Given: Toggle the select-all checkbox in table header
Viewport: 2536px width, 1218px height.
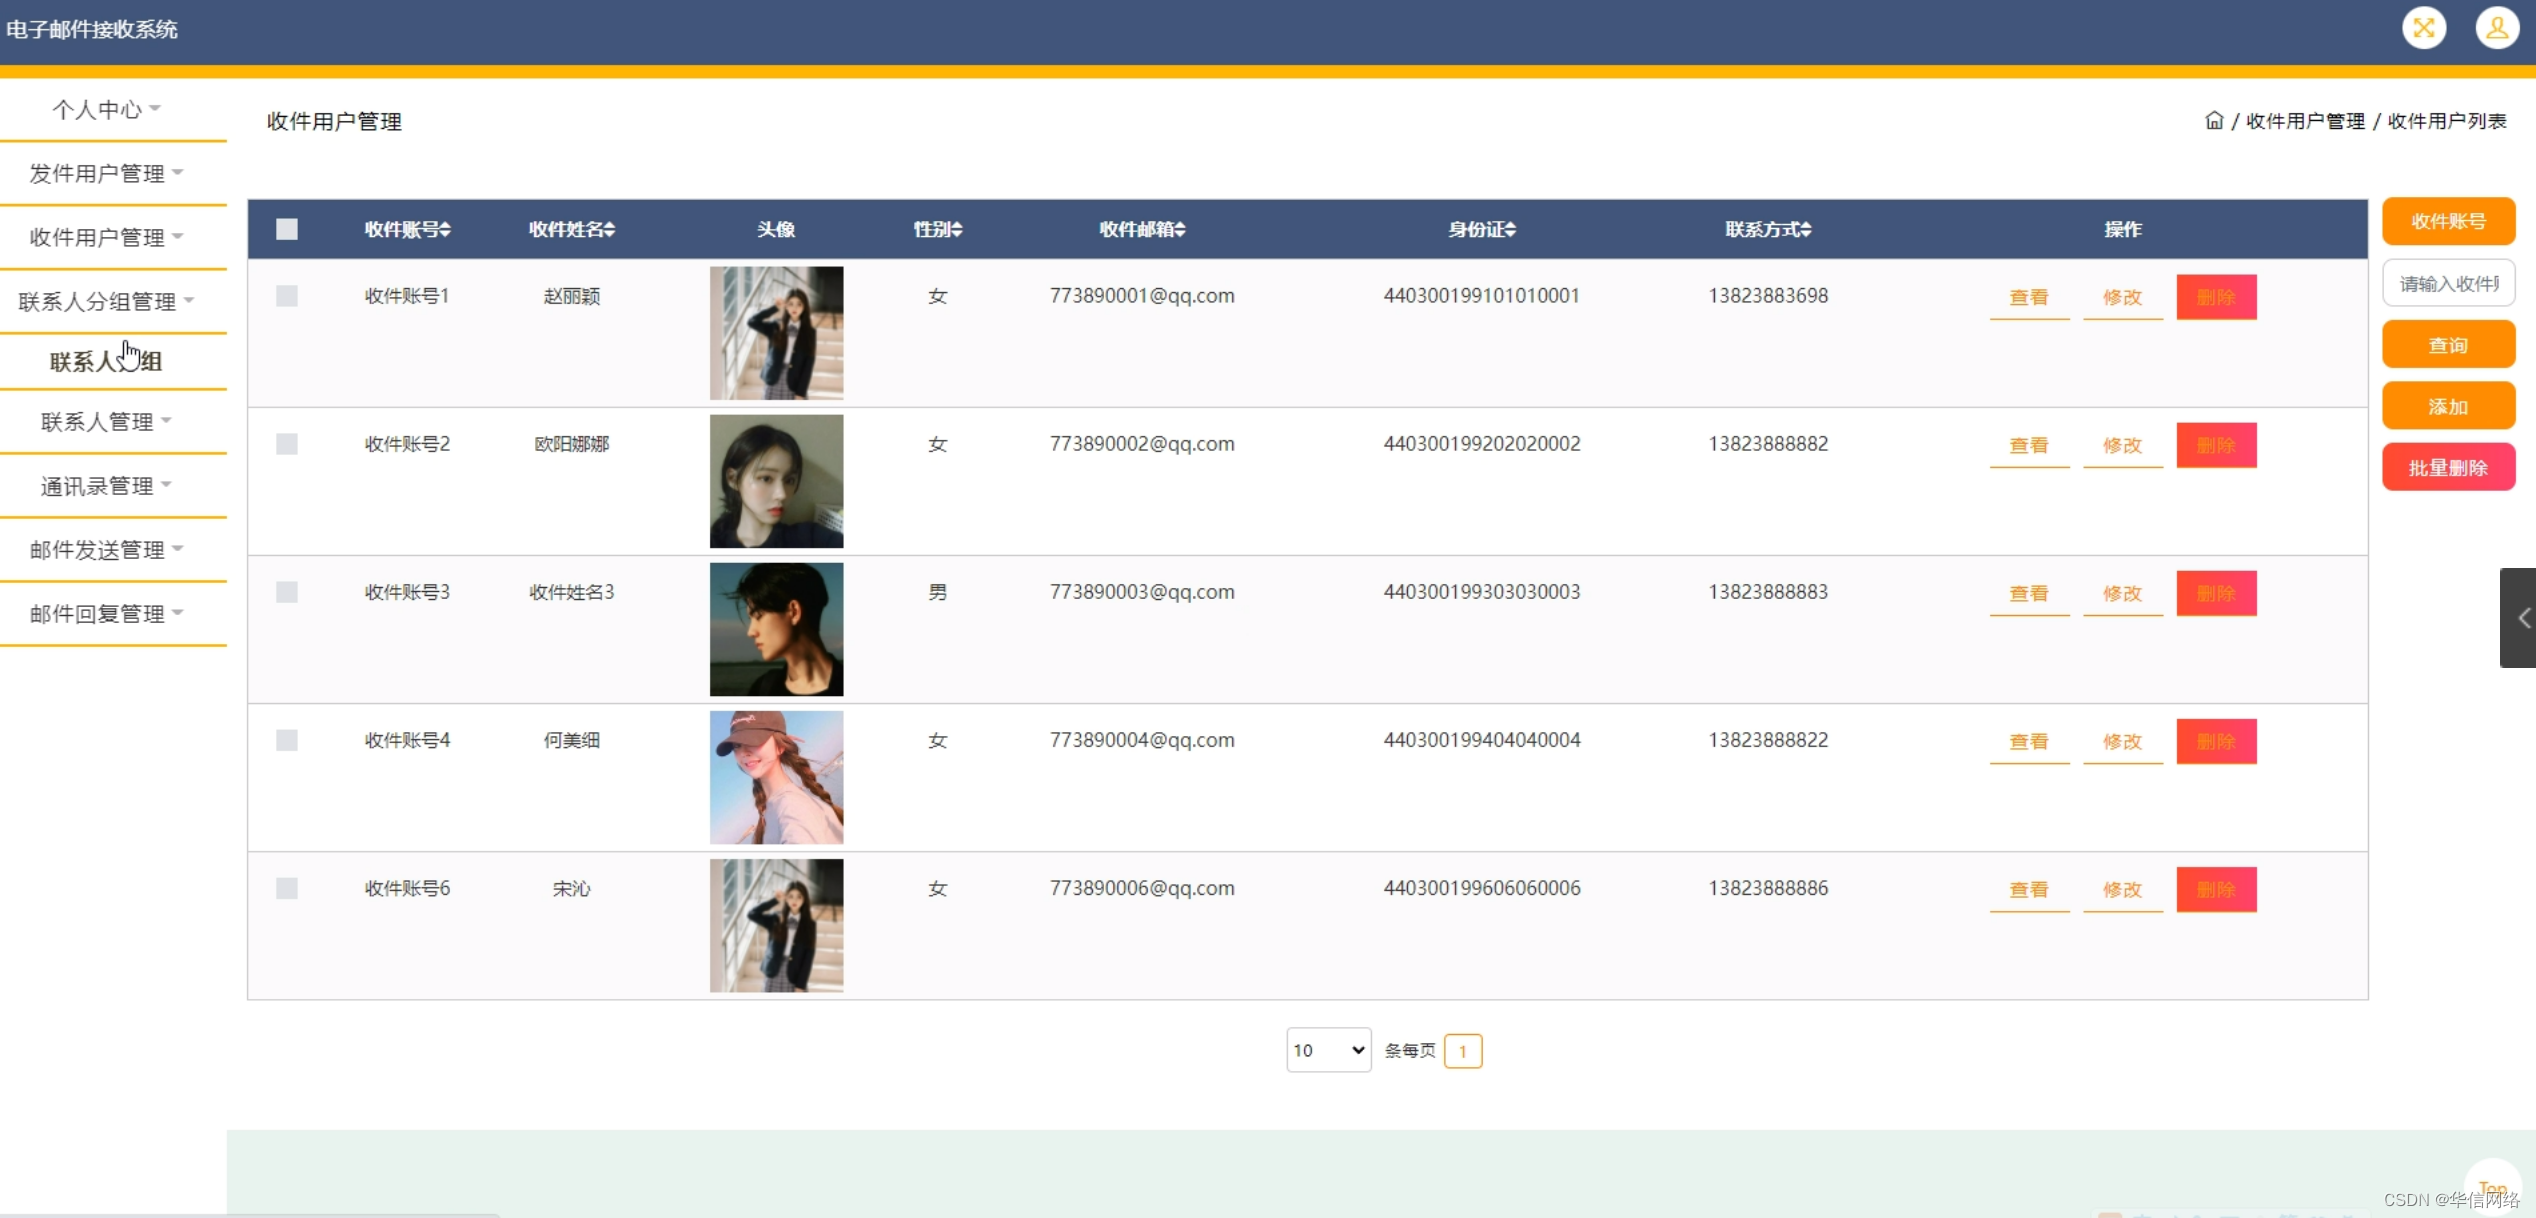Looking at the screenshot, I should (287, 230).
